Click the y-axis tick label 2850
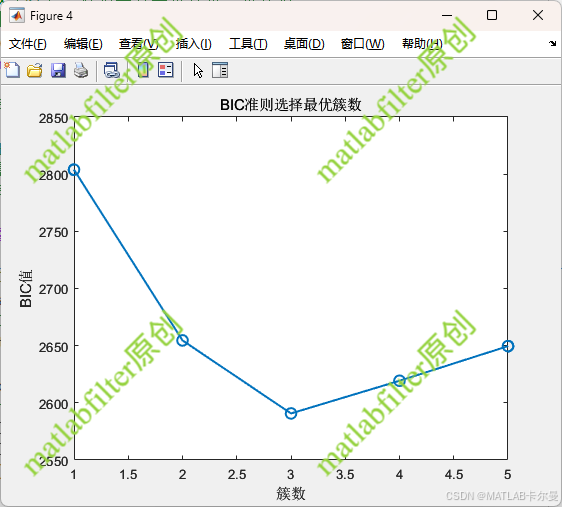Screen dimensions: 562x507 click(x=53, y=119)
